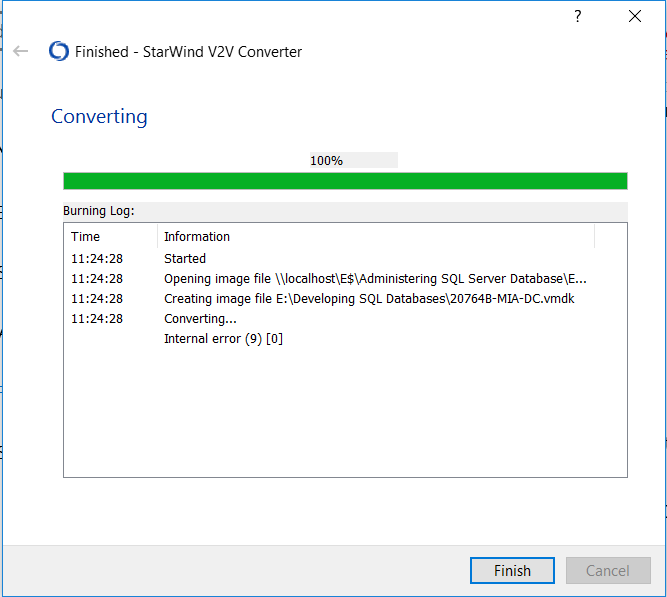Go back using the back arrow
Image resolution: width=667 pixels, height=597 pixels.
point(20,51)
